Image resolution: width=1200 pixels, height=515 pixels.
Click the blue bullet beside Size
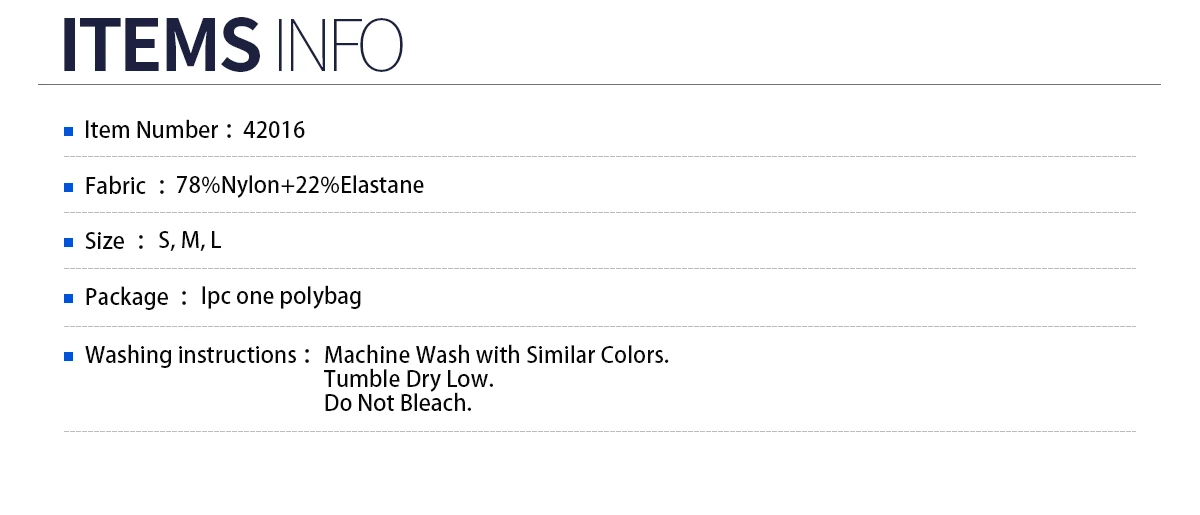(69, 243)
